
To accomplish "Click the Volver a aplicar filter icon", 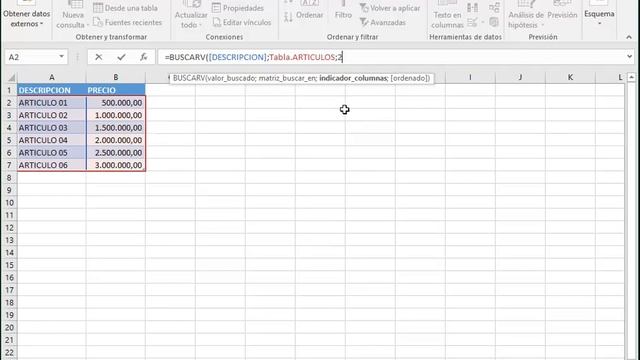I will point(364,8).
